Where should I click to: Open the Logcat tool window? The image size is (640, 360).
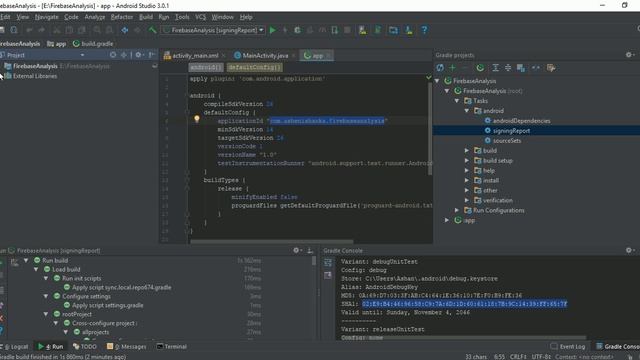(x=16, y=347)
